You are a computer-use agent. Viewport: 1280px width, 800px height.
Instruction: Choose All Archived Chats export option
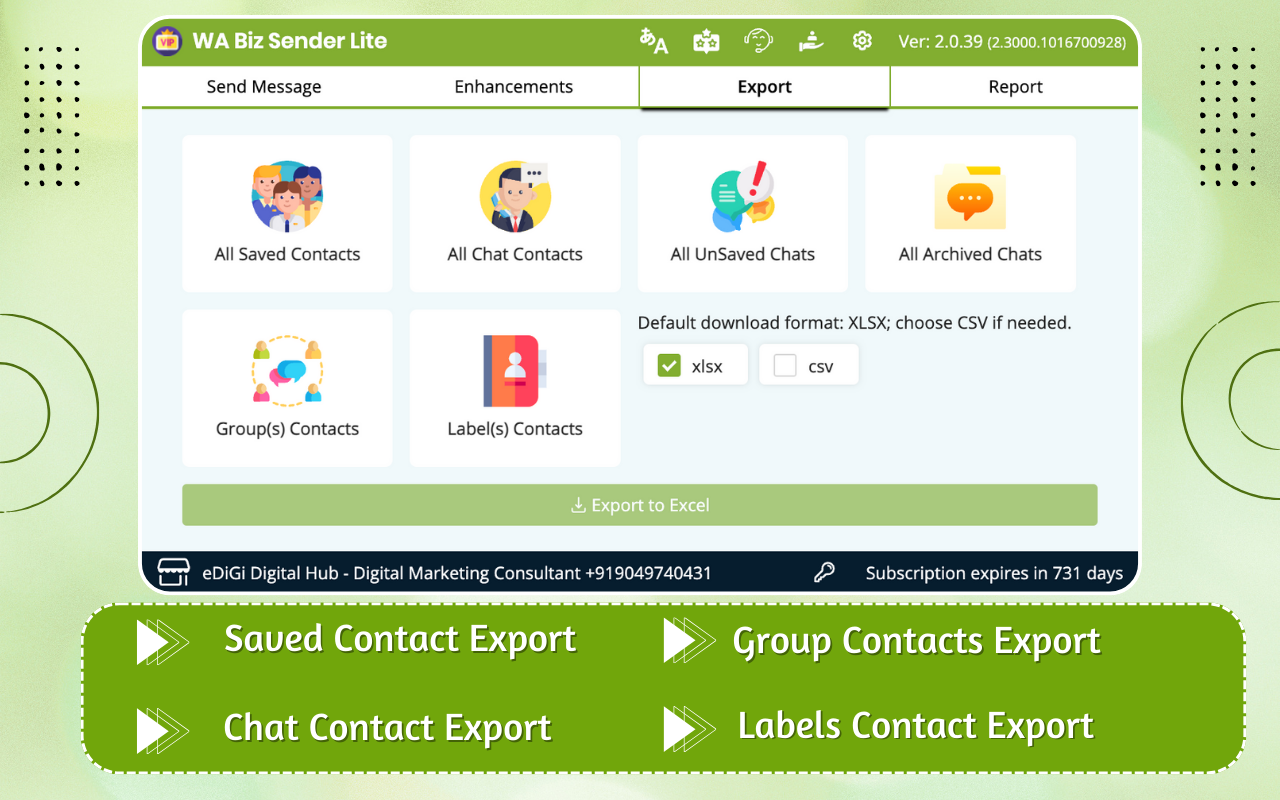pos(970,213)
